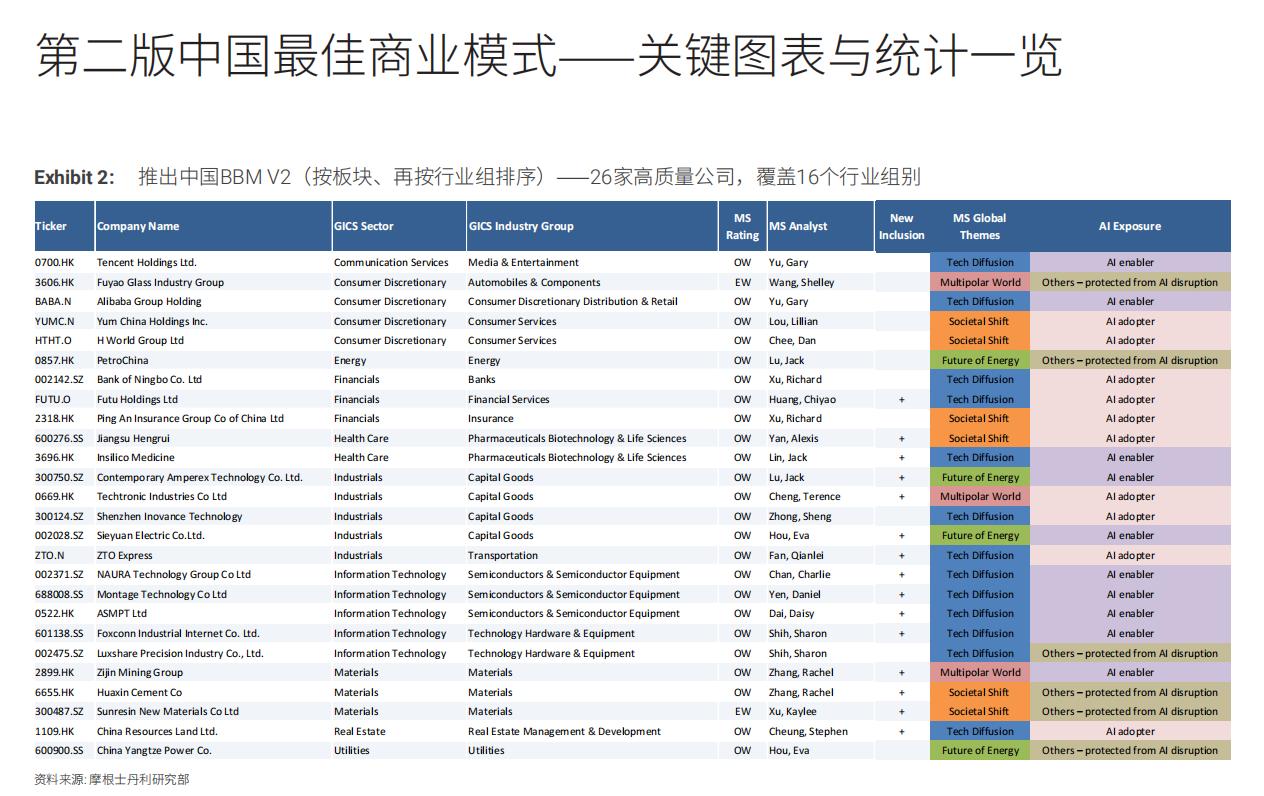Select the "MS Global Themes" column header
The height and width of the screenshot is (796, 1264).
pos(979,226)
